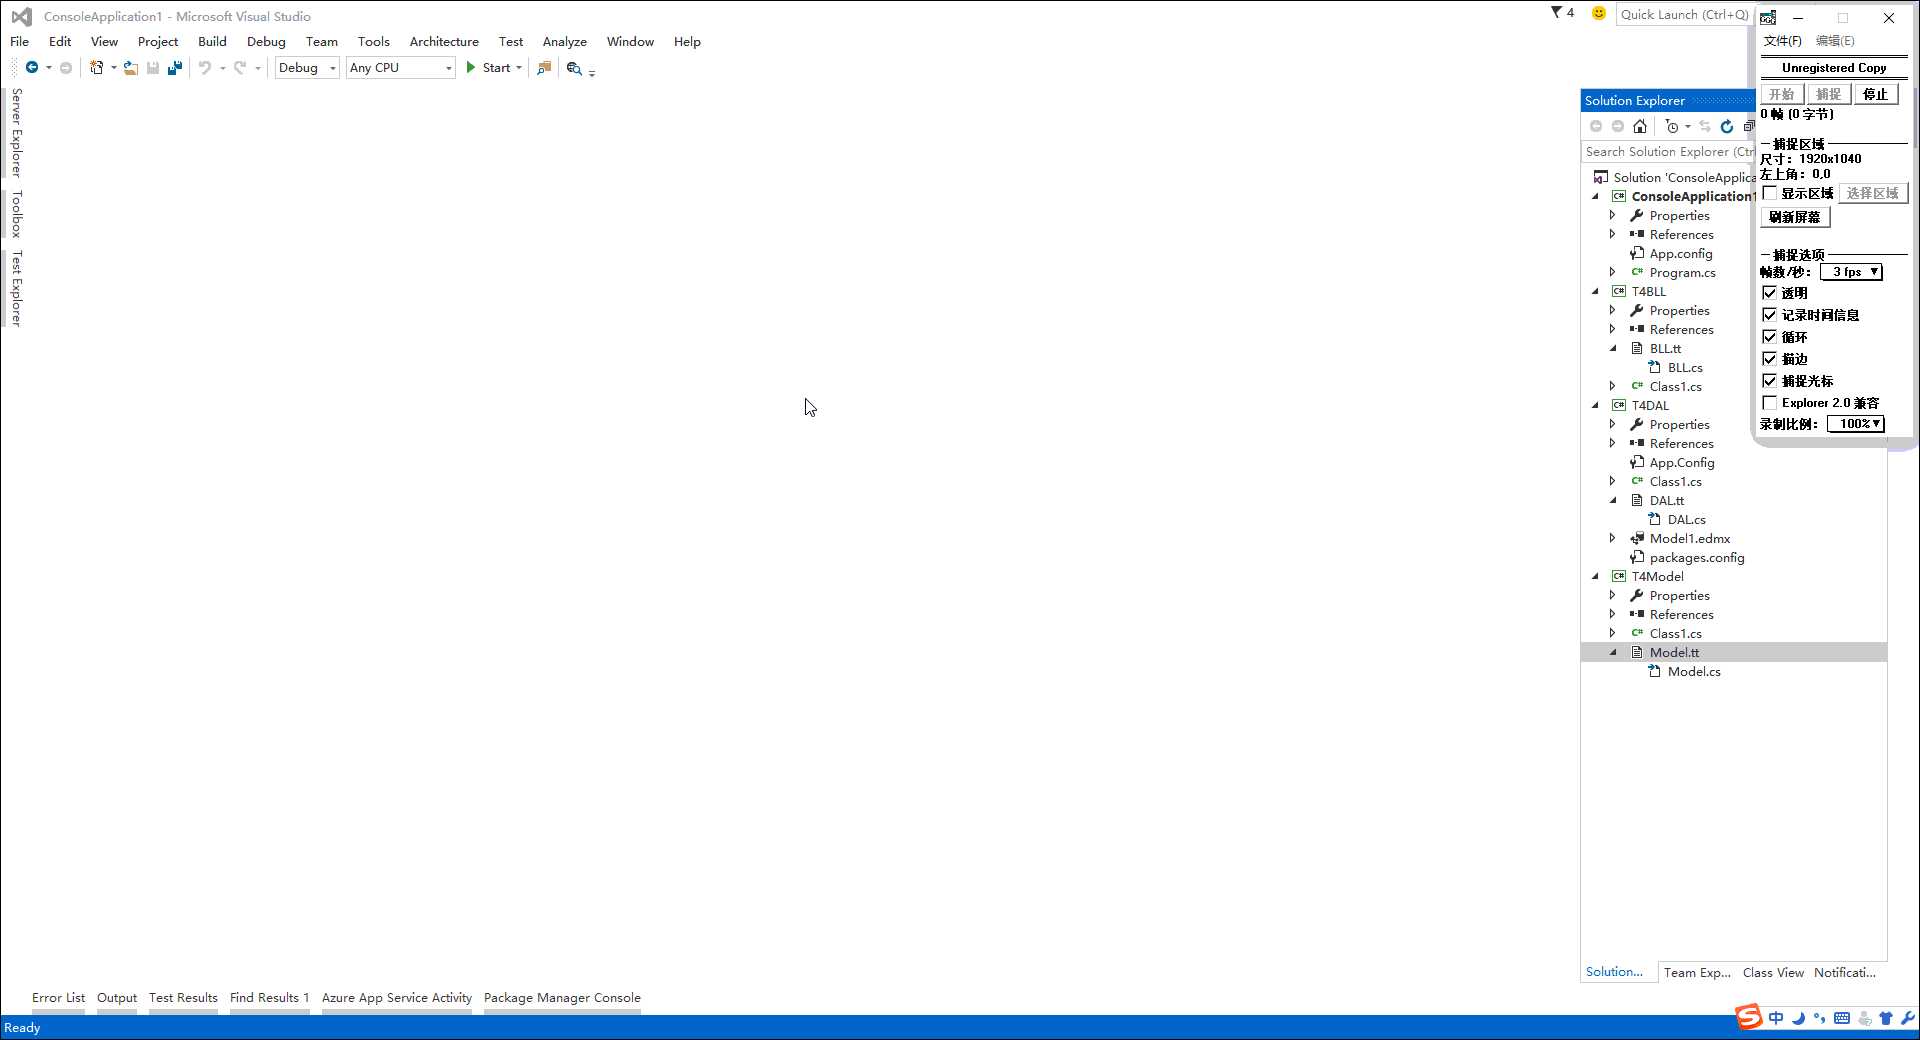1920x1040 pixels.
Task: Enable the 显示区域 checkbox
Action: (1770, 193)
